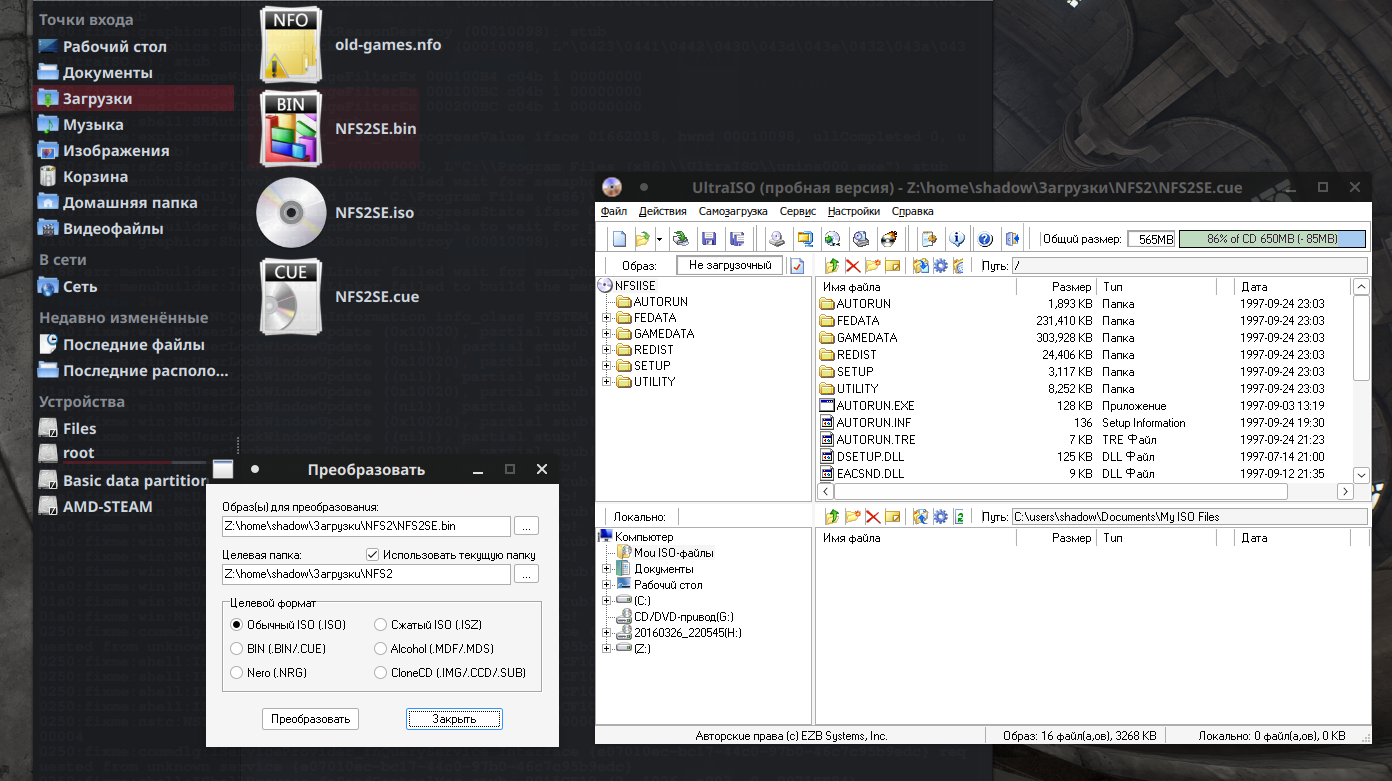Click the Закрыть button in the dialog

[x=454, y=719]
